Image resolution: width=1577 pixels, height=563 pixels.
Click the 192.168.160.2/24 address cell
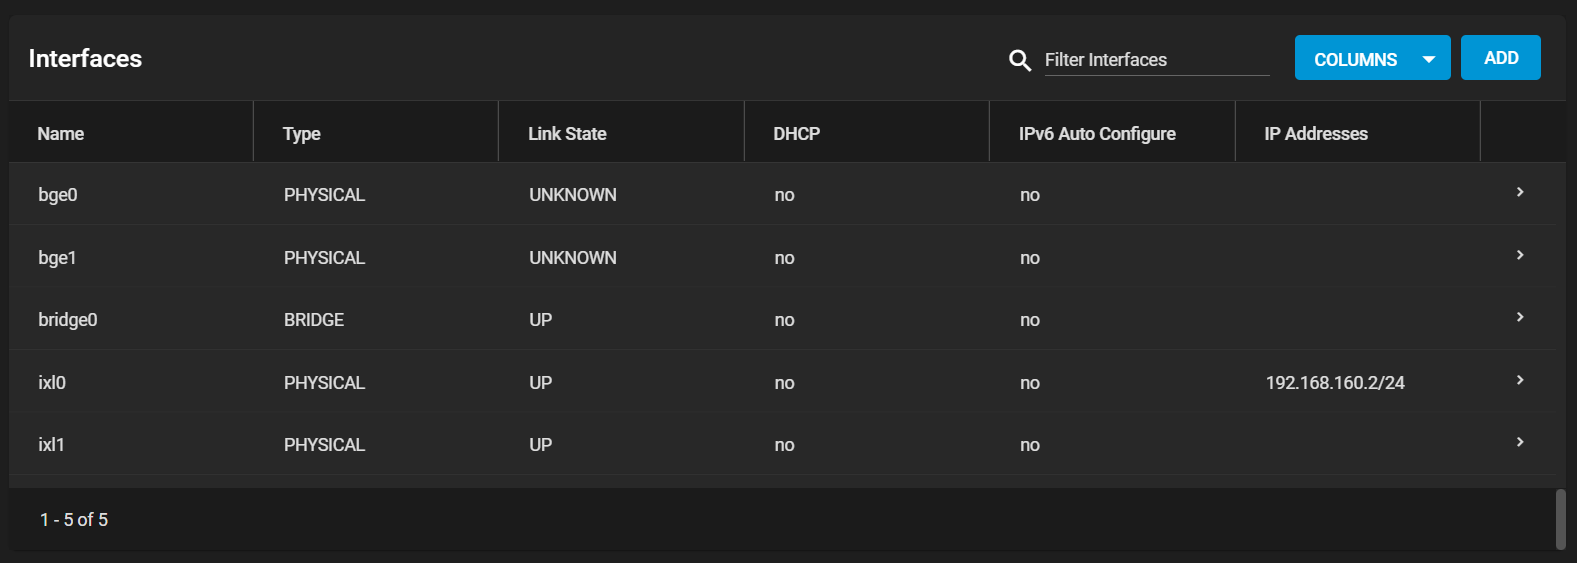pos(1335,383)
